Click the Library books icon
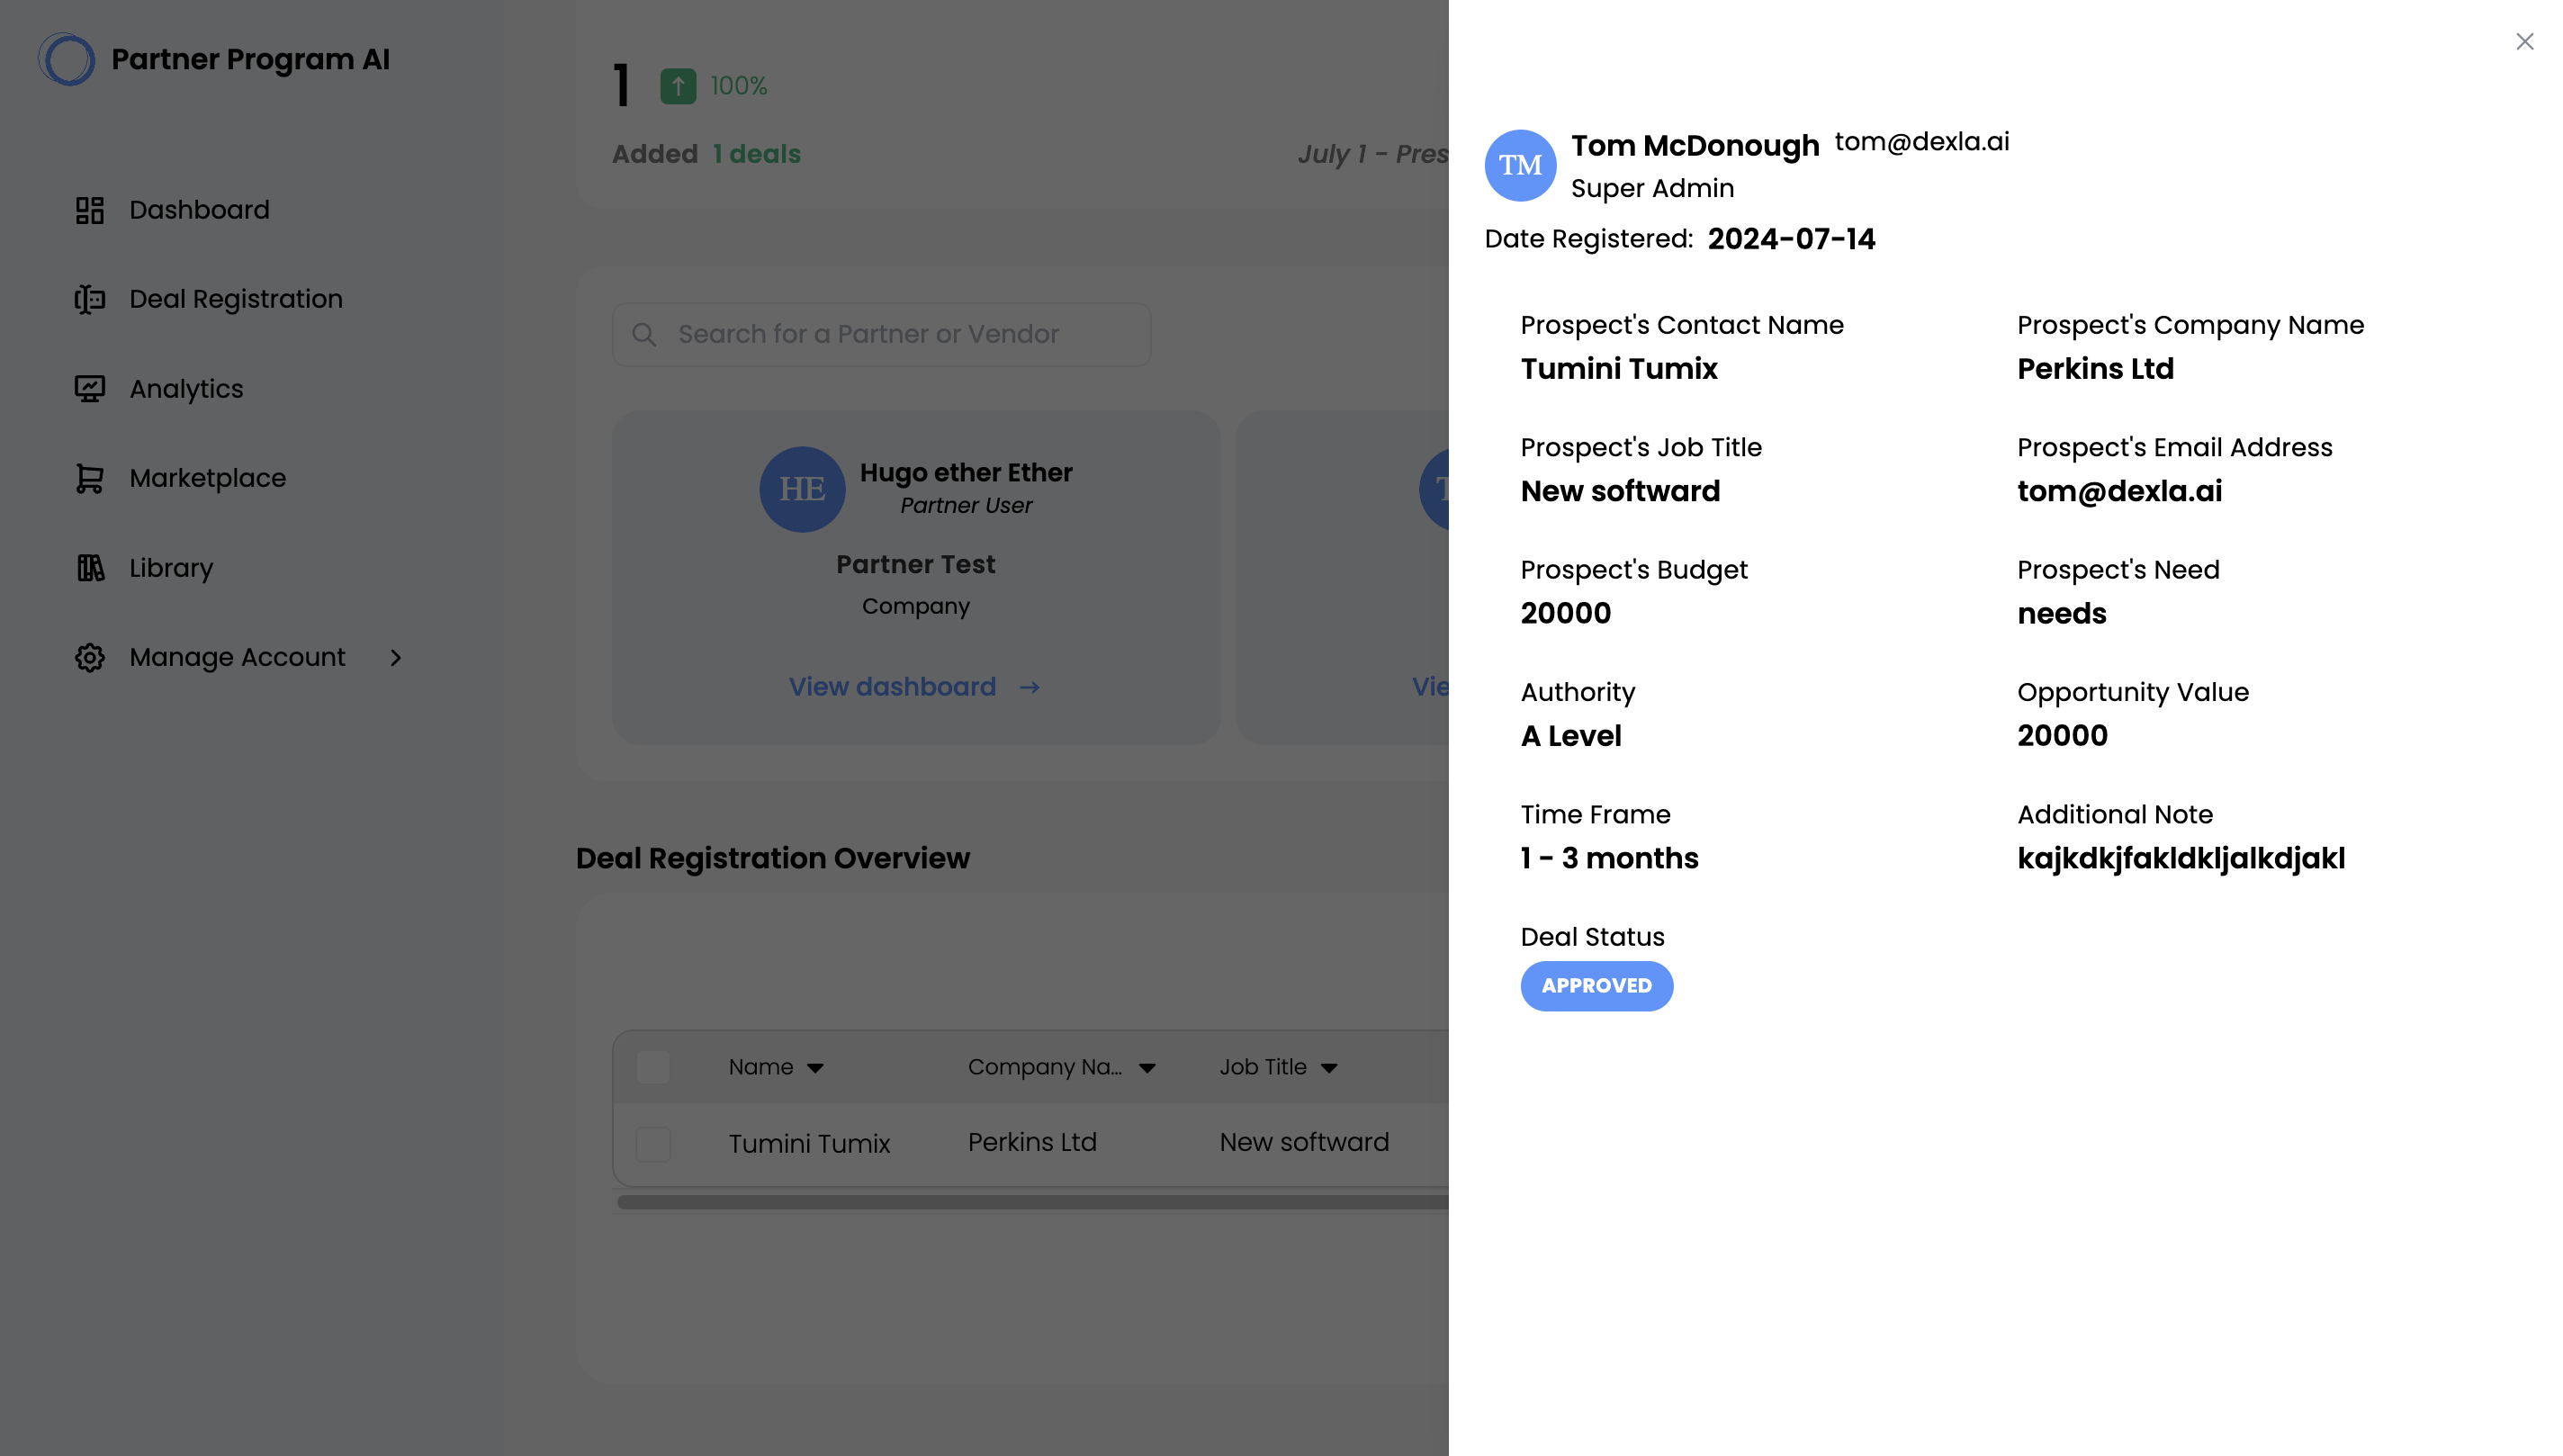The image size is (2563, 1456). pos(89,568)
